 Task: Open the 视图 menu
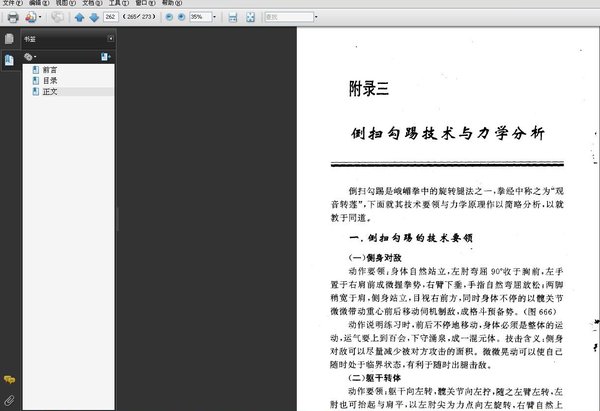[65, 3]
